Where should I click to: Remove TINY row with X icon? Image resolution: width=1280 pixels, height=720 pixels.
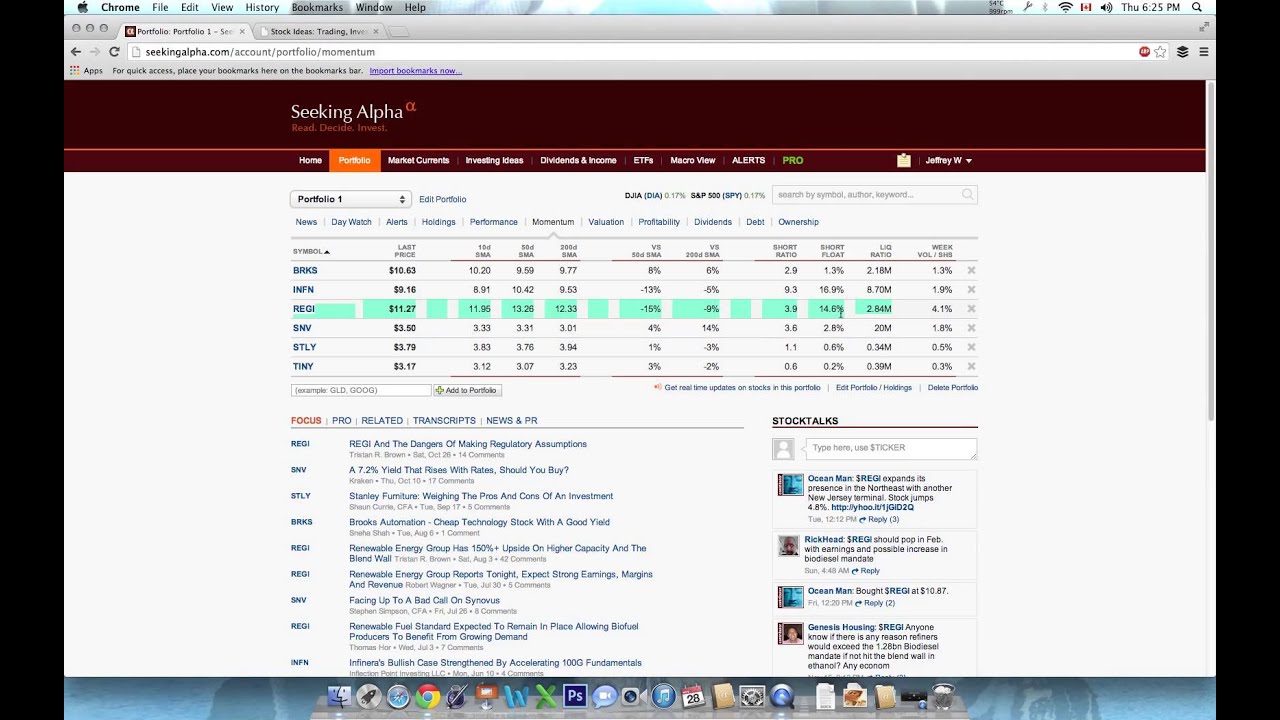971,366
